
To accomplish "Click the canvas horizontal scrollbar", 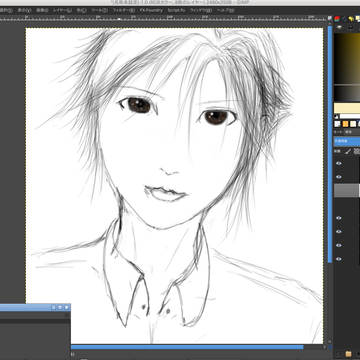I will pos(187,347).
